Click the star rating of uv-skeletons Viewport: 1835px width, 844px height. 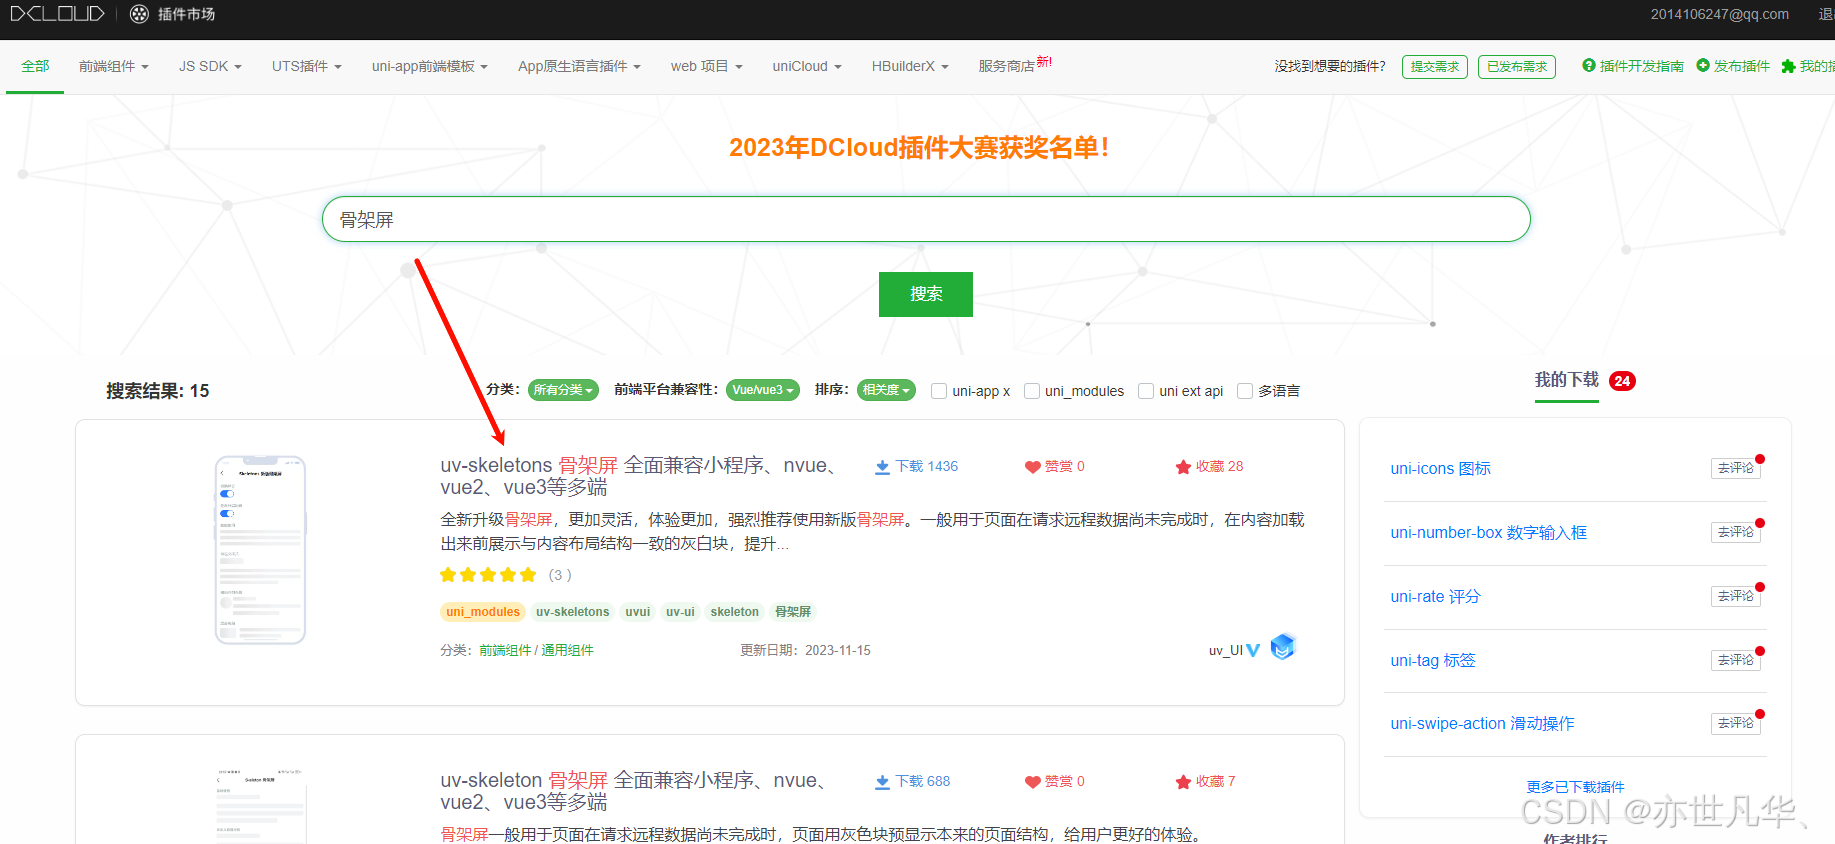point(488,575)
